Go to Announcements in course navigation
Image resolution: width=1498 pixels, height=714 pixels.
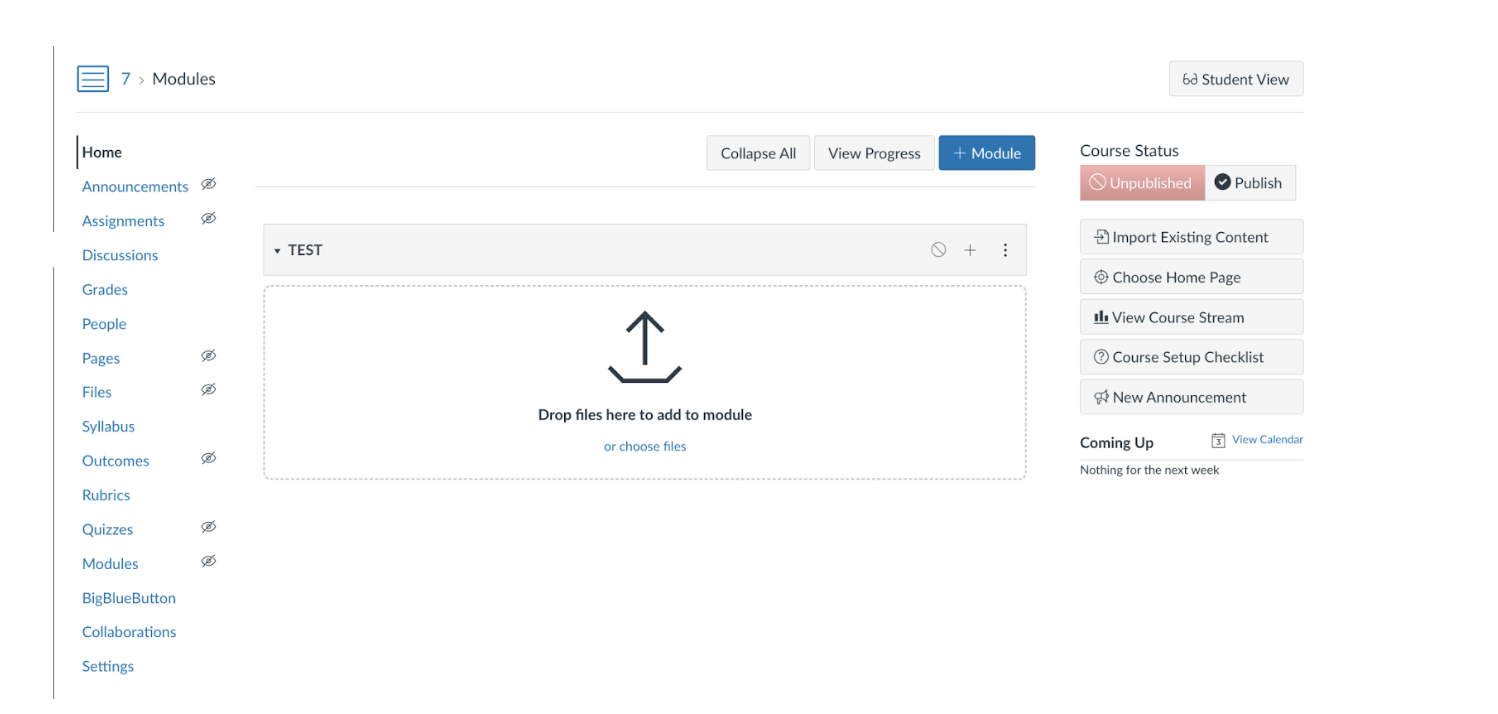(135, 187)
